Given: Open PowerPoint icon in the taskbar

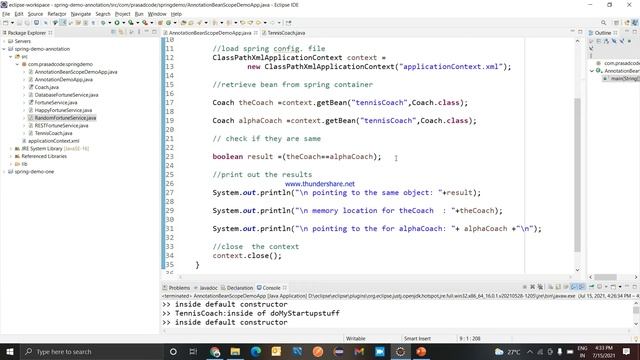Looking at the screenshot, I should click(x=421, y=351).
